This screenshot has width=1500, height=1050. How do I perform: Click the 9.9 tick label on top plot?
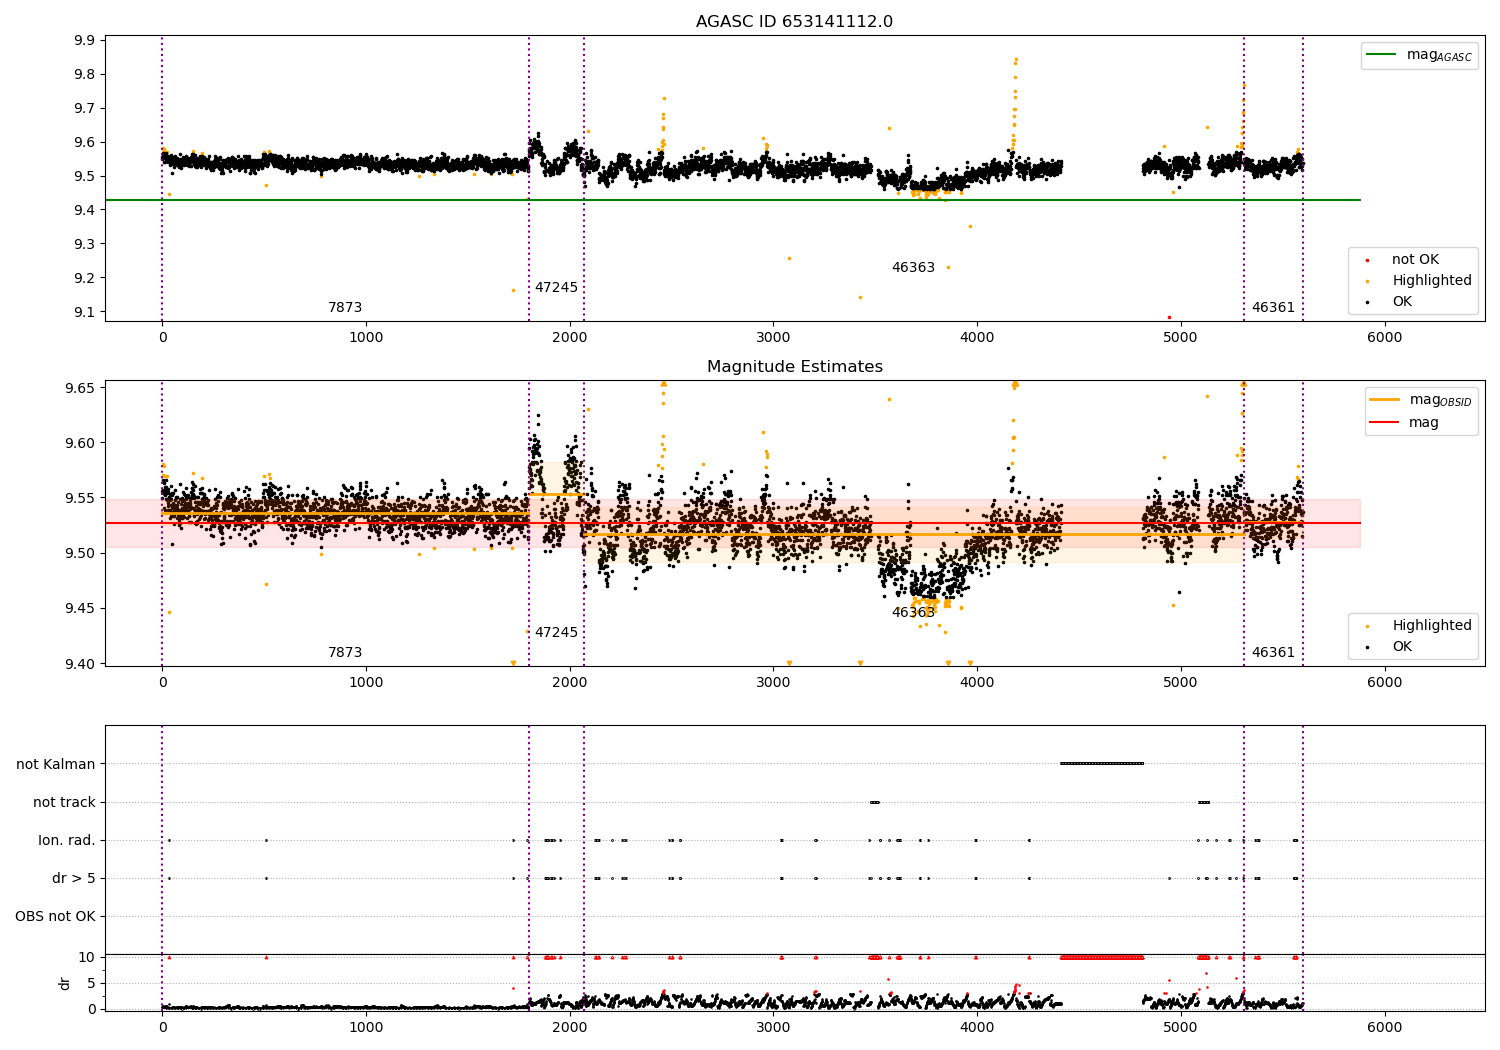point(84,41)
